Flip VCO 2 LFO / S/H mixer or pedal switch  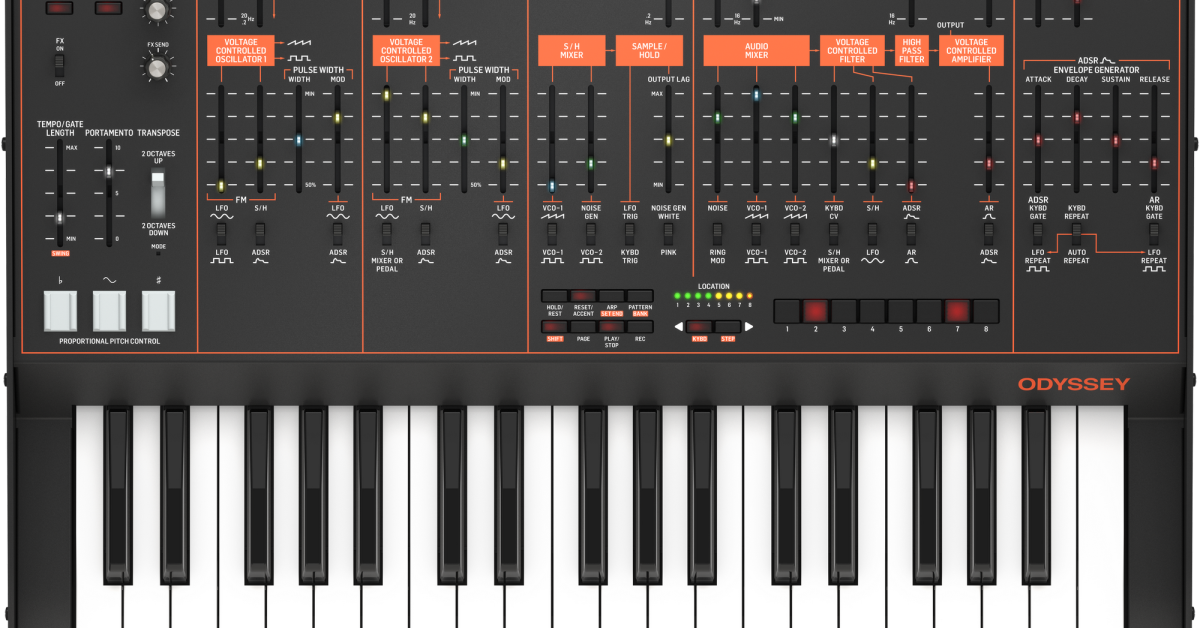tap(386, 233)
